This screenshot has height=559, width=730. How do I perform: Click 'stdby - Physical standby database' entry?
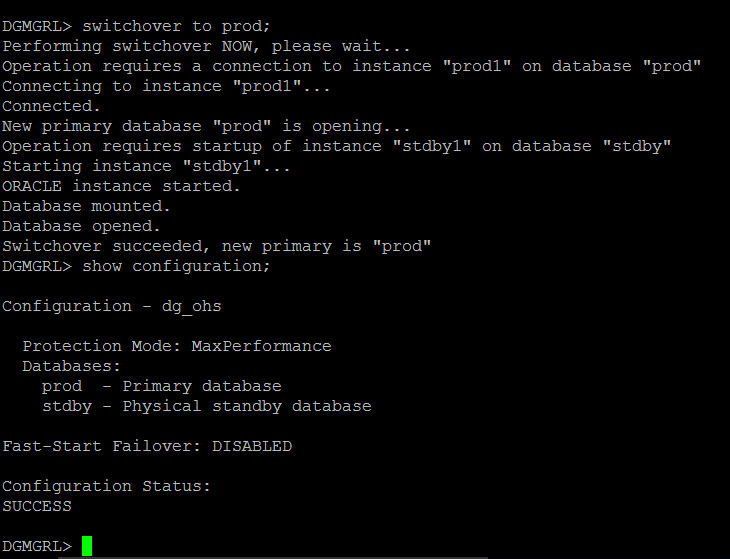(x=207, y=406)
